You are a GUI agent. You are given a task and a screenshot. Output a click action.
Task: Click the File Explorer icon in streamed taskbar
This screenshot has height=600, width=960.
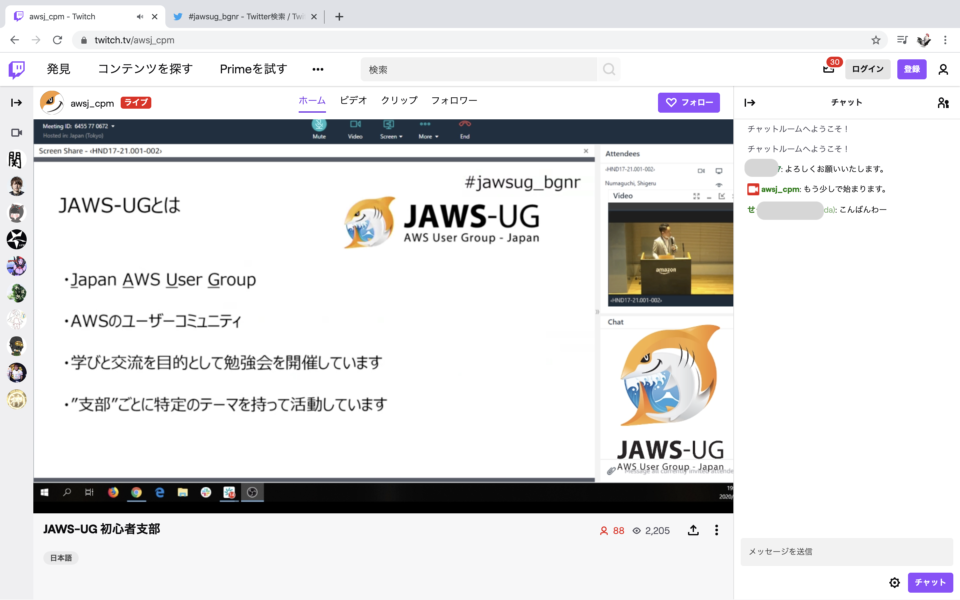point(182,492)
